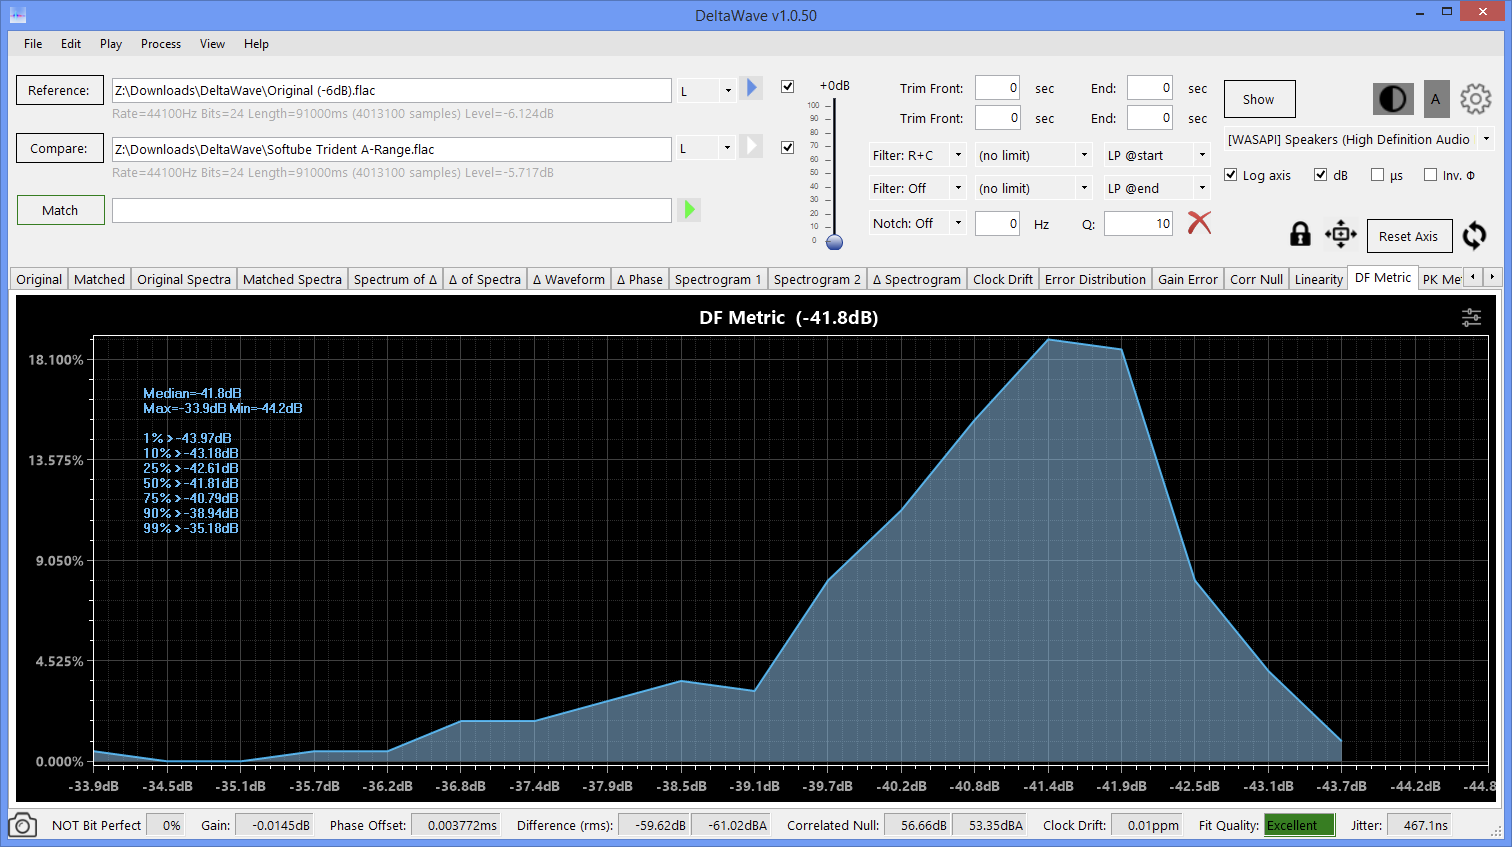Switch to the Error Distribution tab

(x=1095, y=279)
